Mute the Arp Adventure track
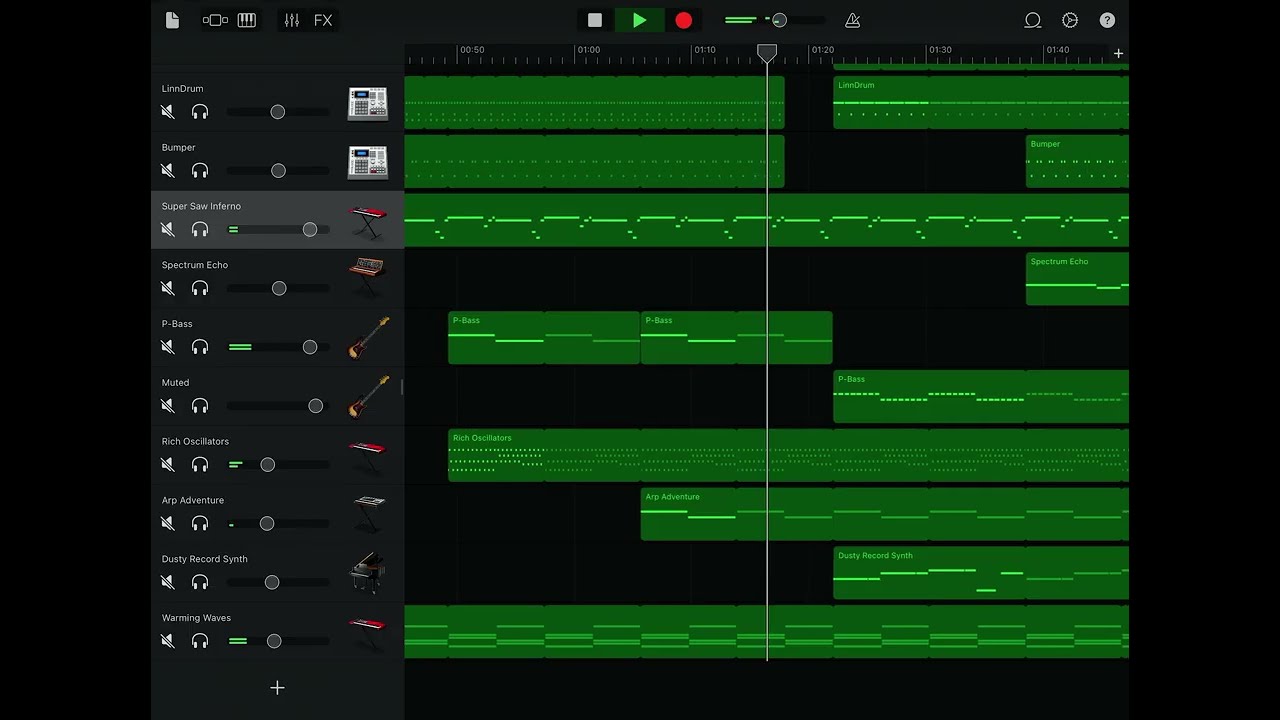 click(168, 524)
